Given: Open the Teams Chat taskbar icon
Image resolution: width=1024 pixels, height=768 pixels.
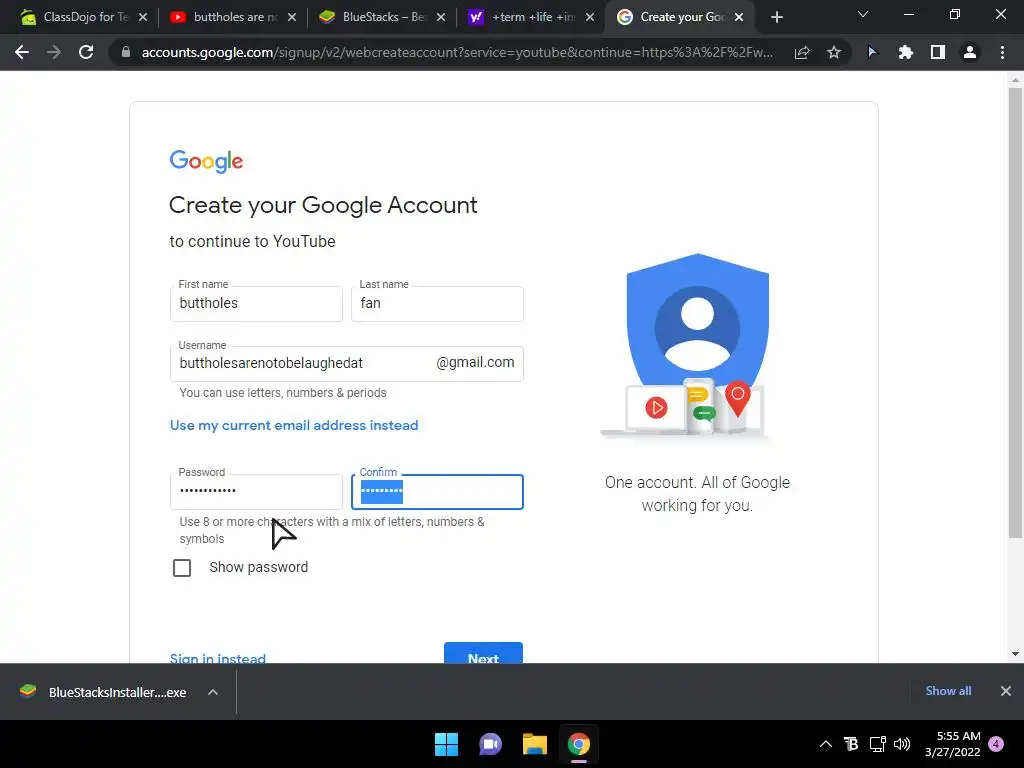Looking at the screenshot, I should pos(490,744).
